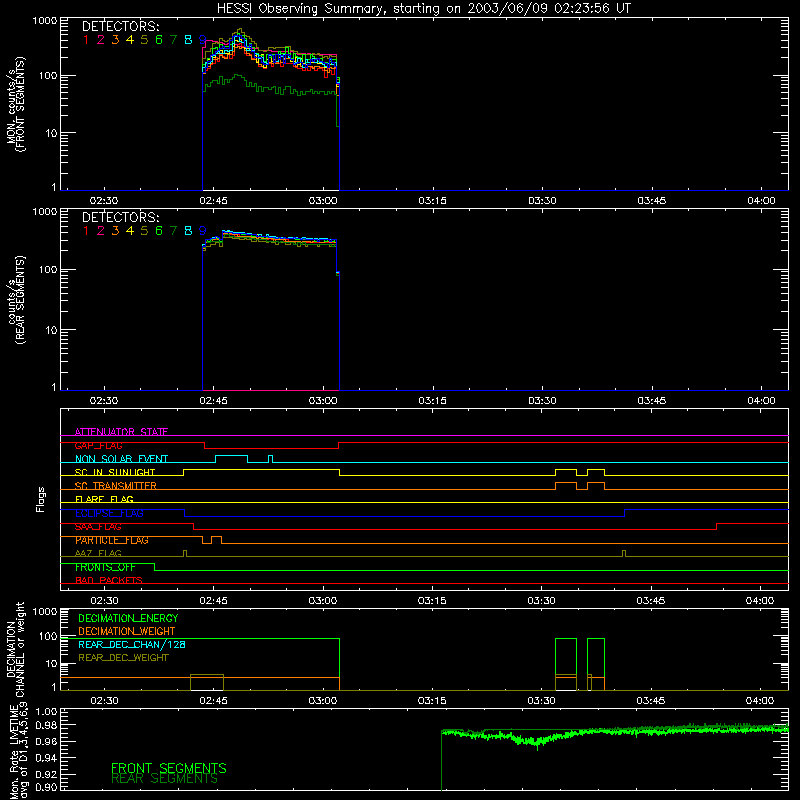This screenshot has height=800, width=800.
Task: Click the 100 y-axis label on decimation plot
Action: coord(48,636)
